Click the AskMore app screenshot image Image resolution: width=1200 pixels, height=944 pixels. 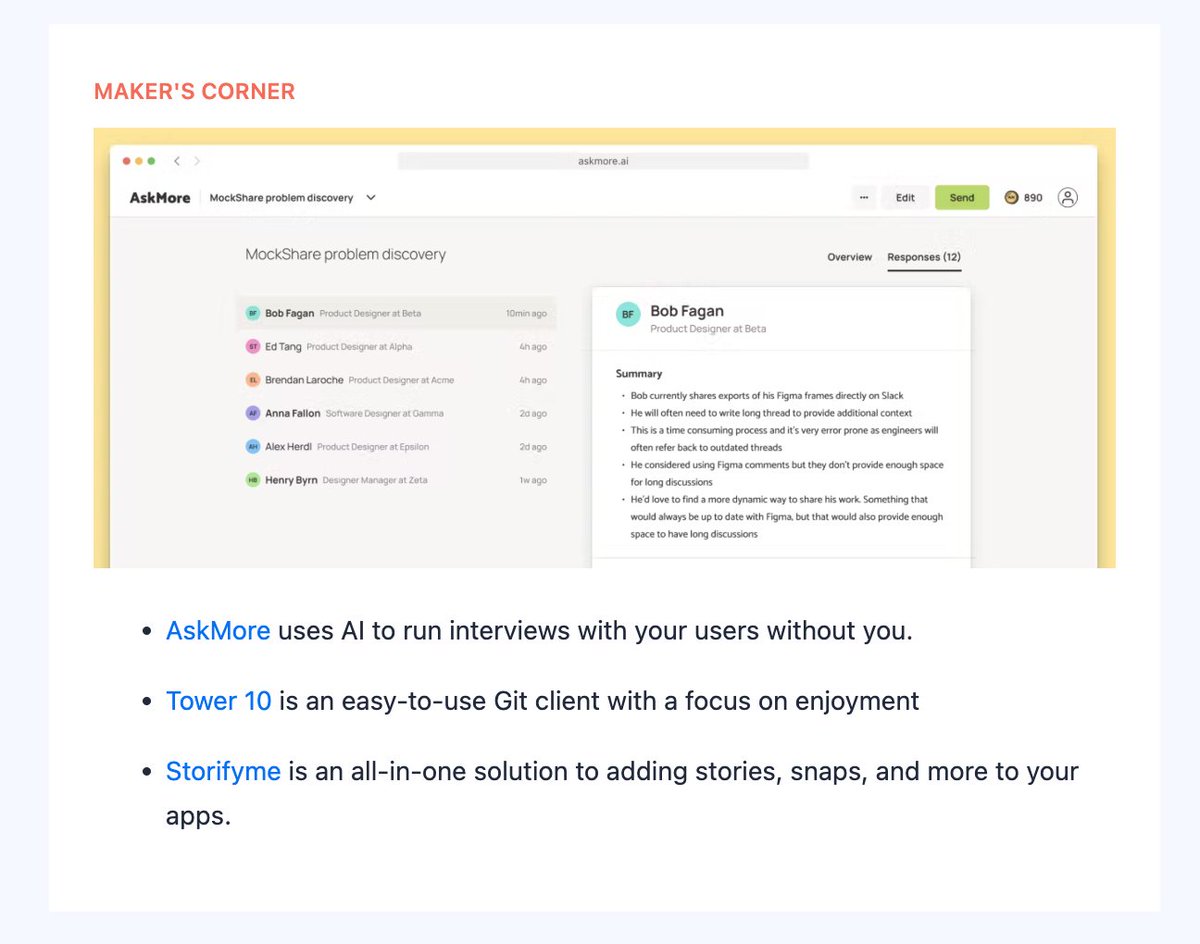click(604, 348)
